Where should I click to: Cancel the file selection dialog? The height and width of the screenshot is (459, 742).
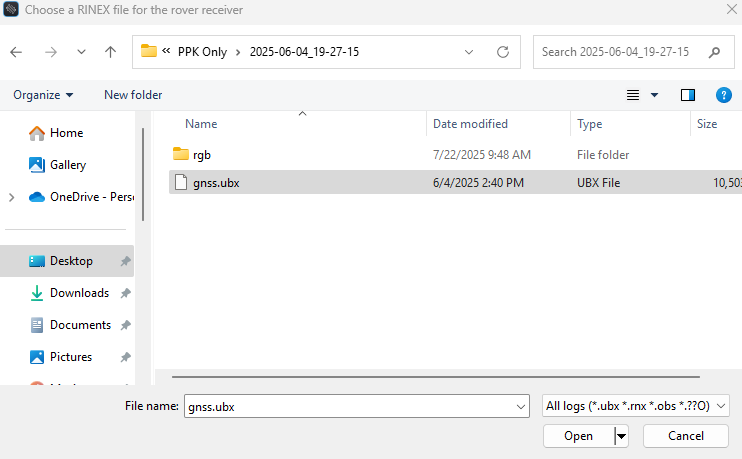[x=685, y=436]
